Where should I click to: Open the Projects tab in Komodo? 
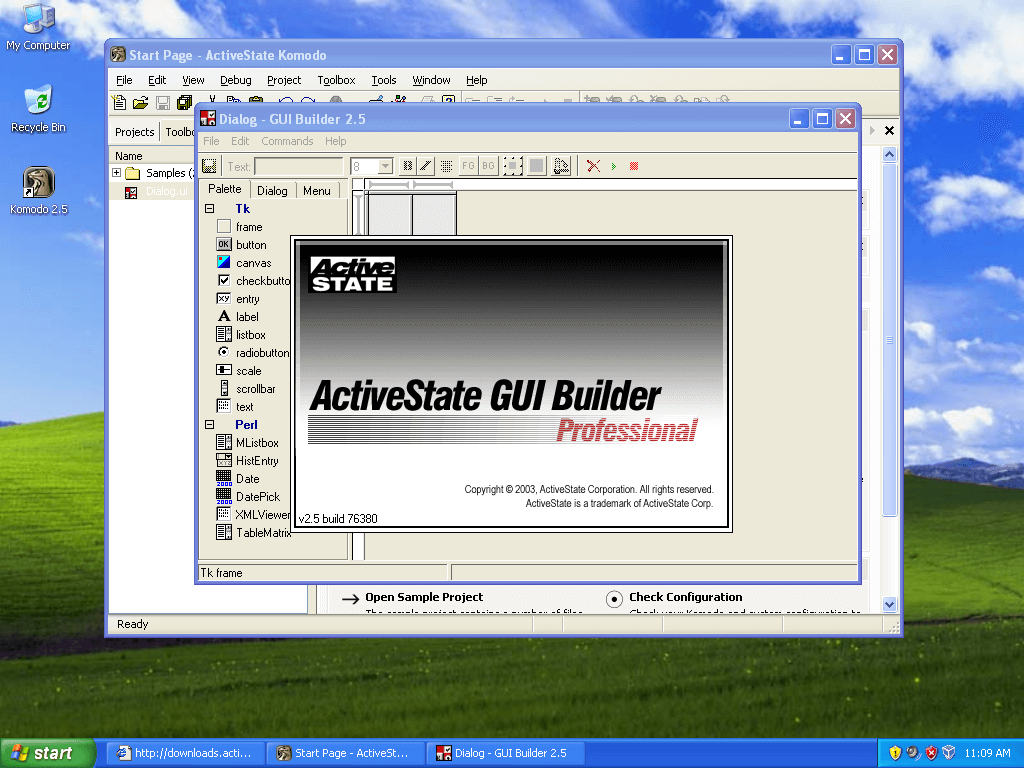135,132
